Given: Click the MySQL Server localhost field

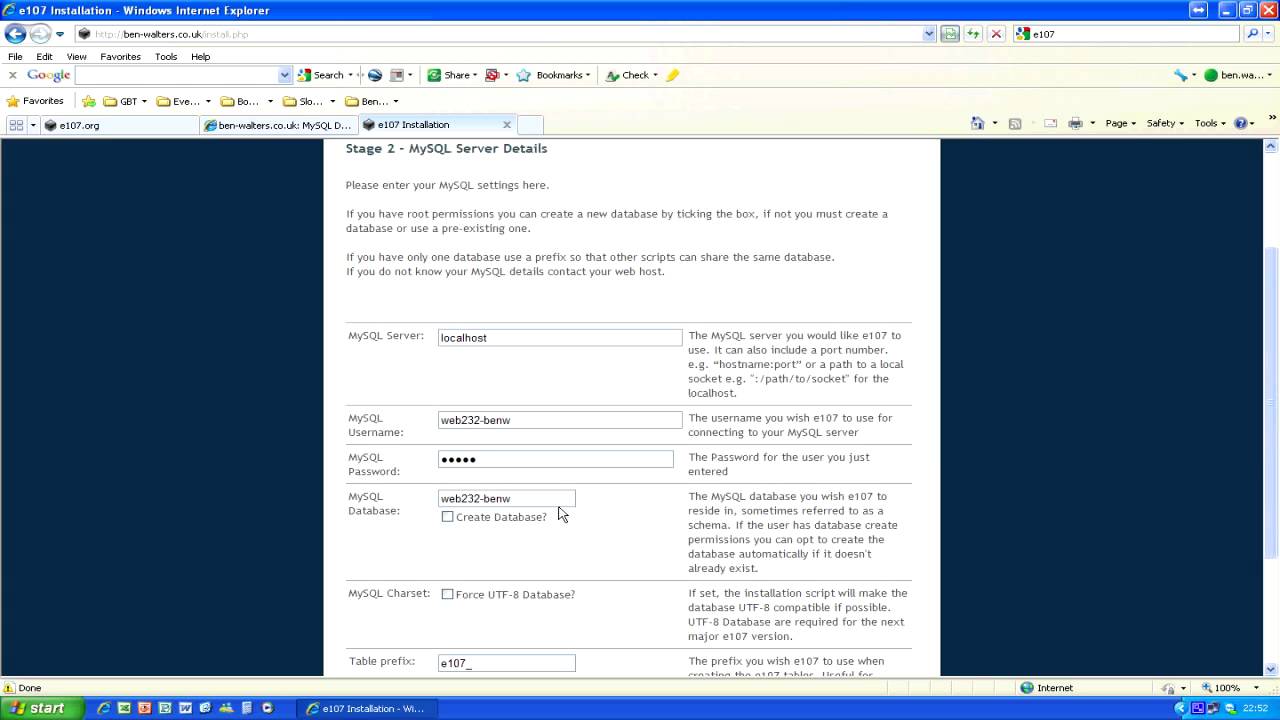Looking at the screenshot, I should [x=560, y=338].
